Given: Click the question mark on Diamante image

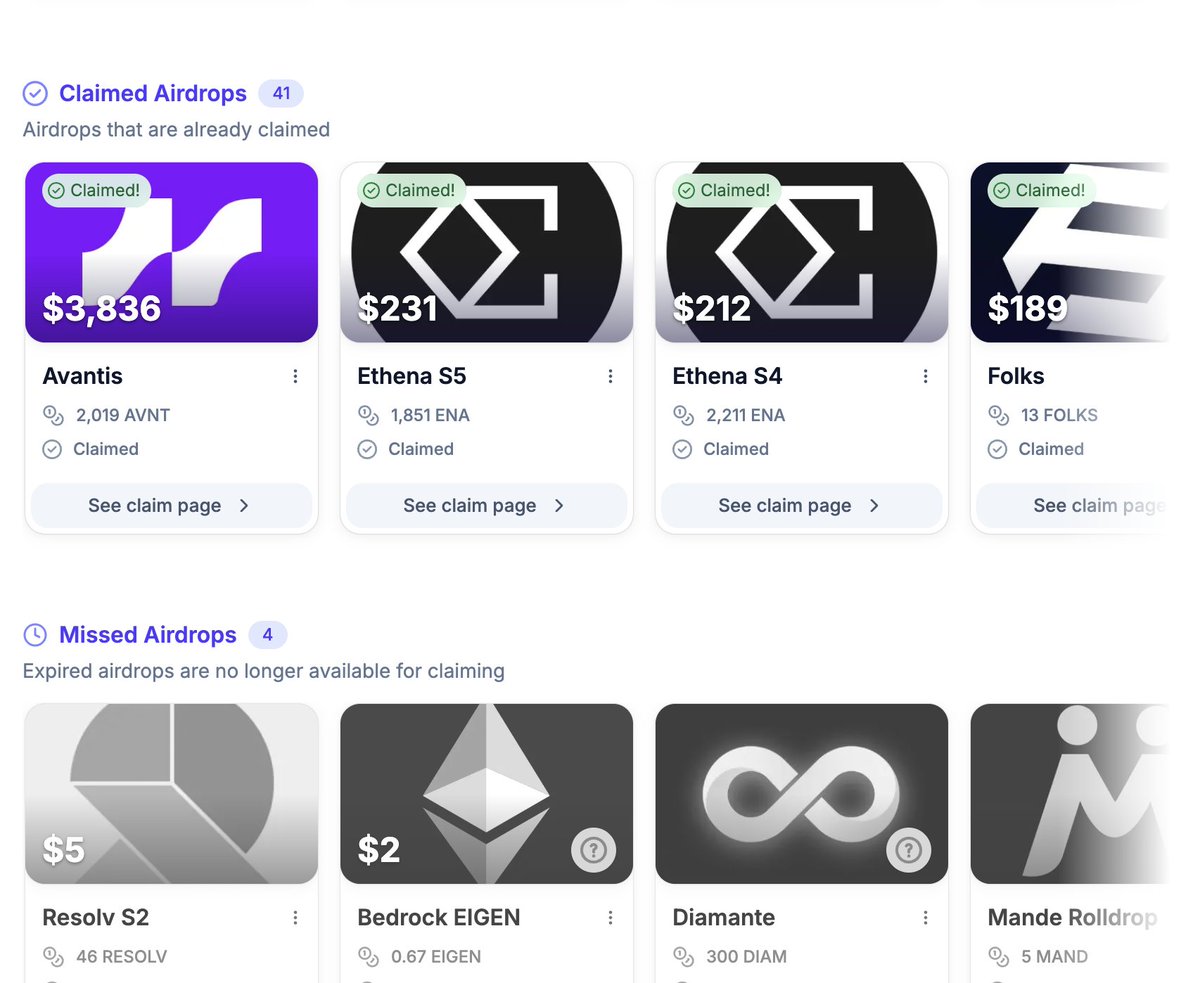Looking at the screenshot, I should coord(908,850).
